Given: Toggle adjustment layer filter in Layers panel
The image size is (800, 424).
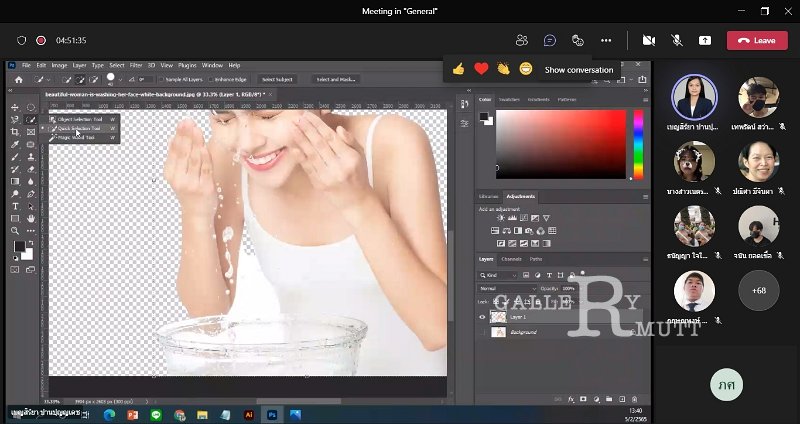Looking at the screenshot, I should tap(537, 276).
